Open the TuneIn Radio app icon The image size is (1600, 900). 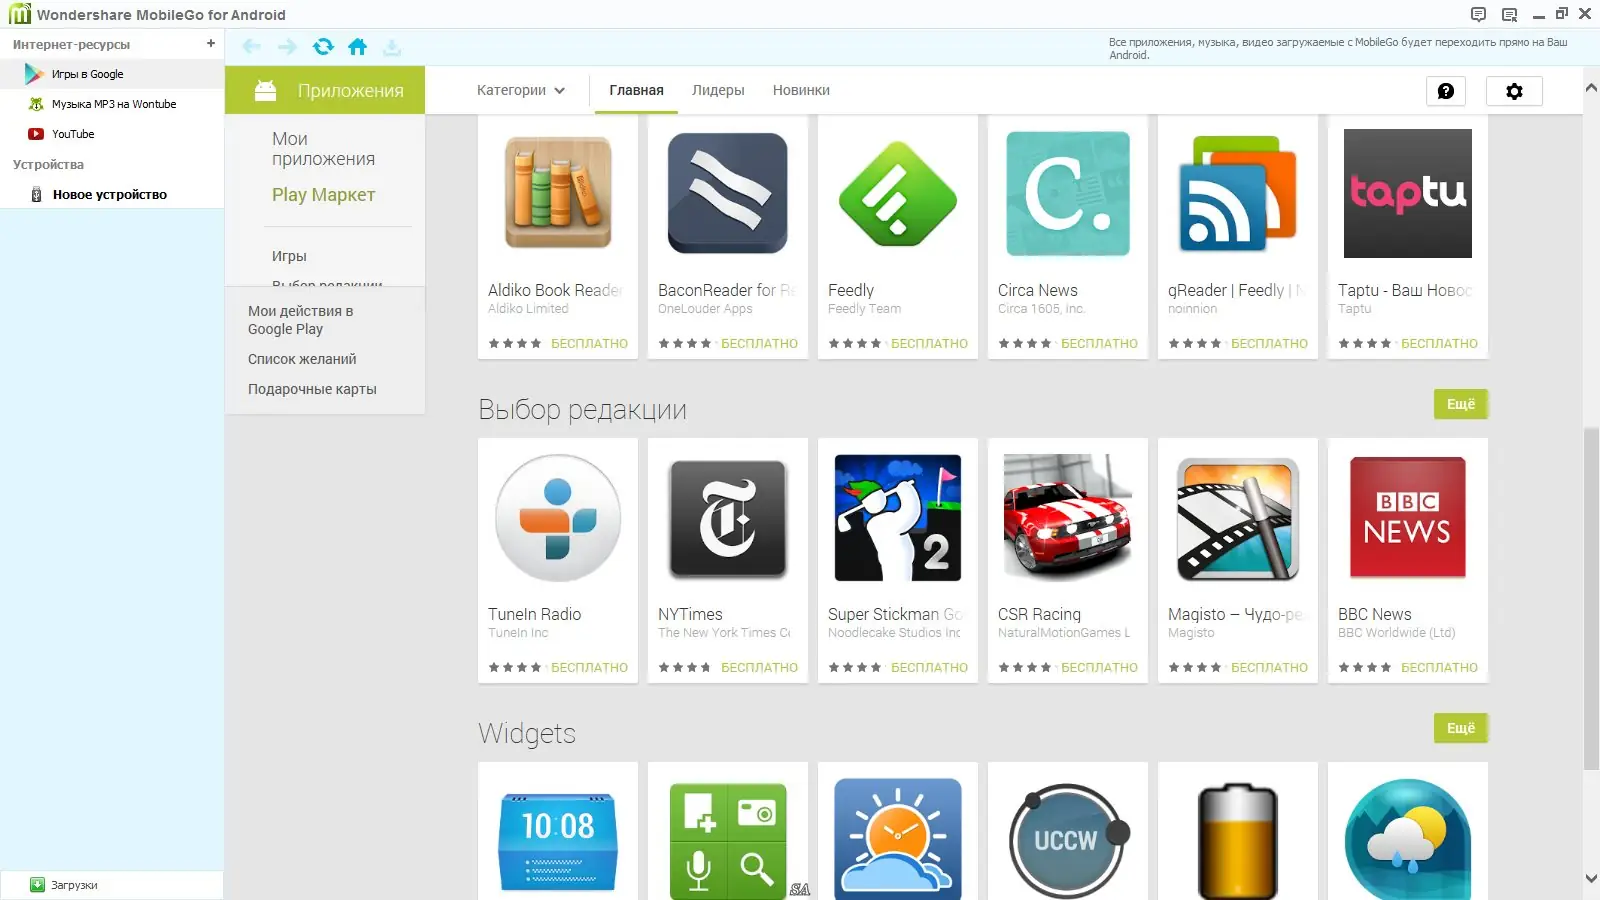558,518
